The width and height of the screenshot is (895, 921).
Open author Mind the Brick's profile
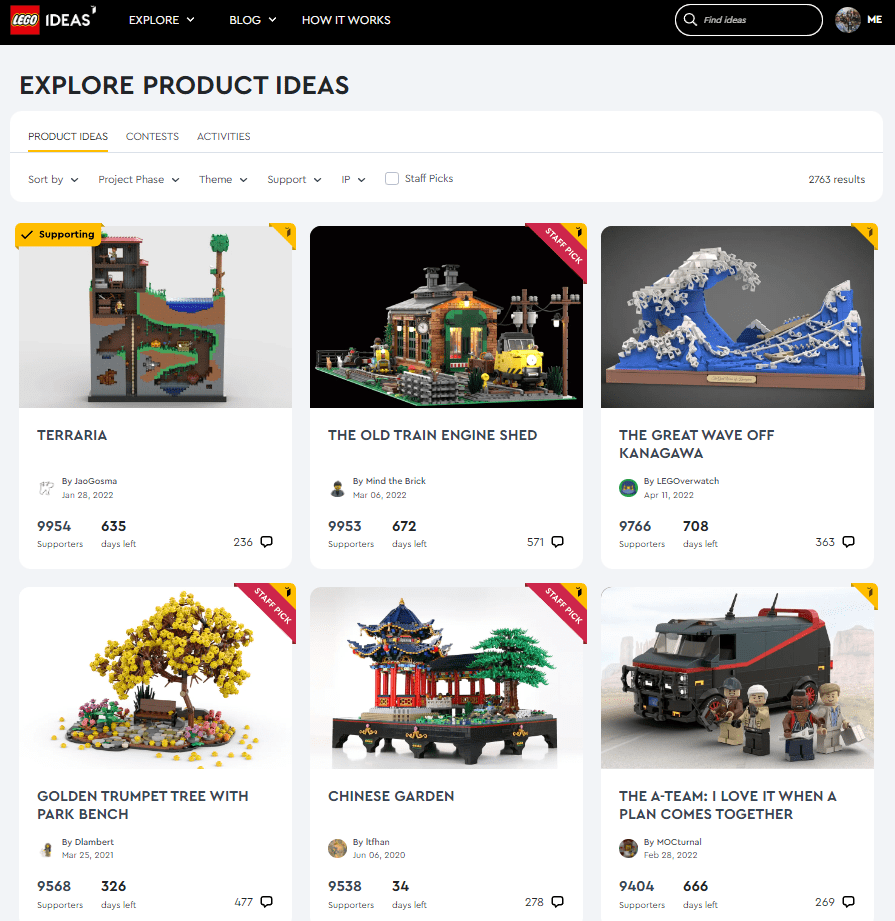(x=395, y=480)
